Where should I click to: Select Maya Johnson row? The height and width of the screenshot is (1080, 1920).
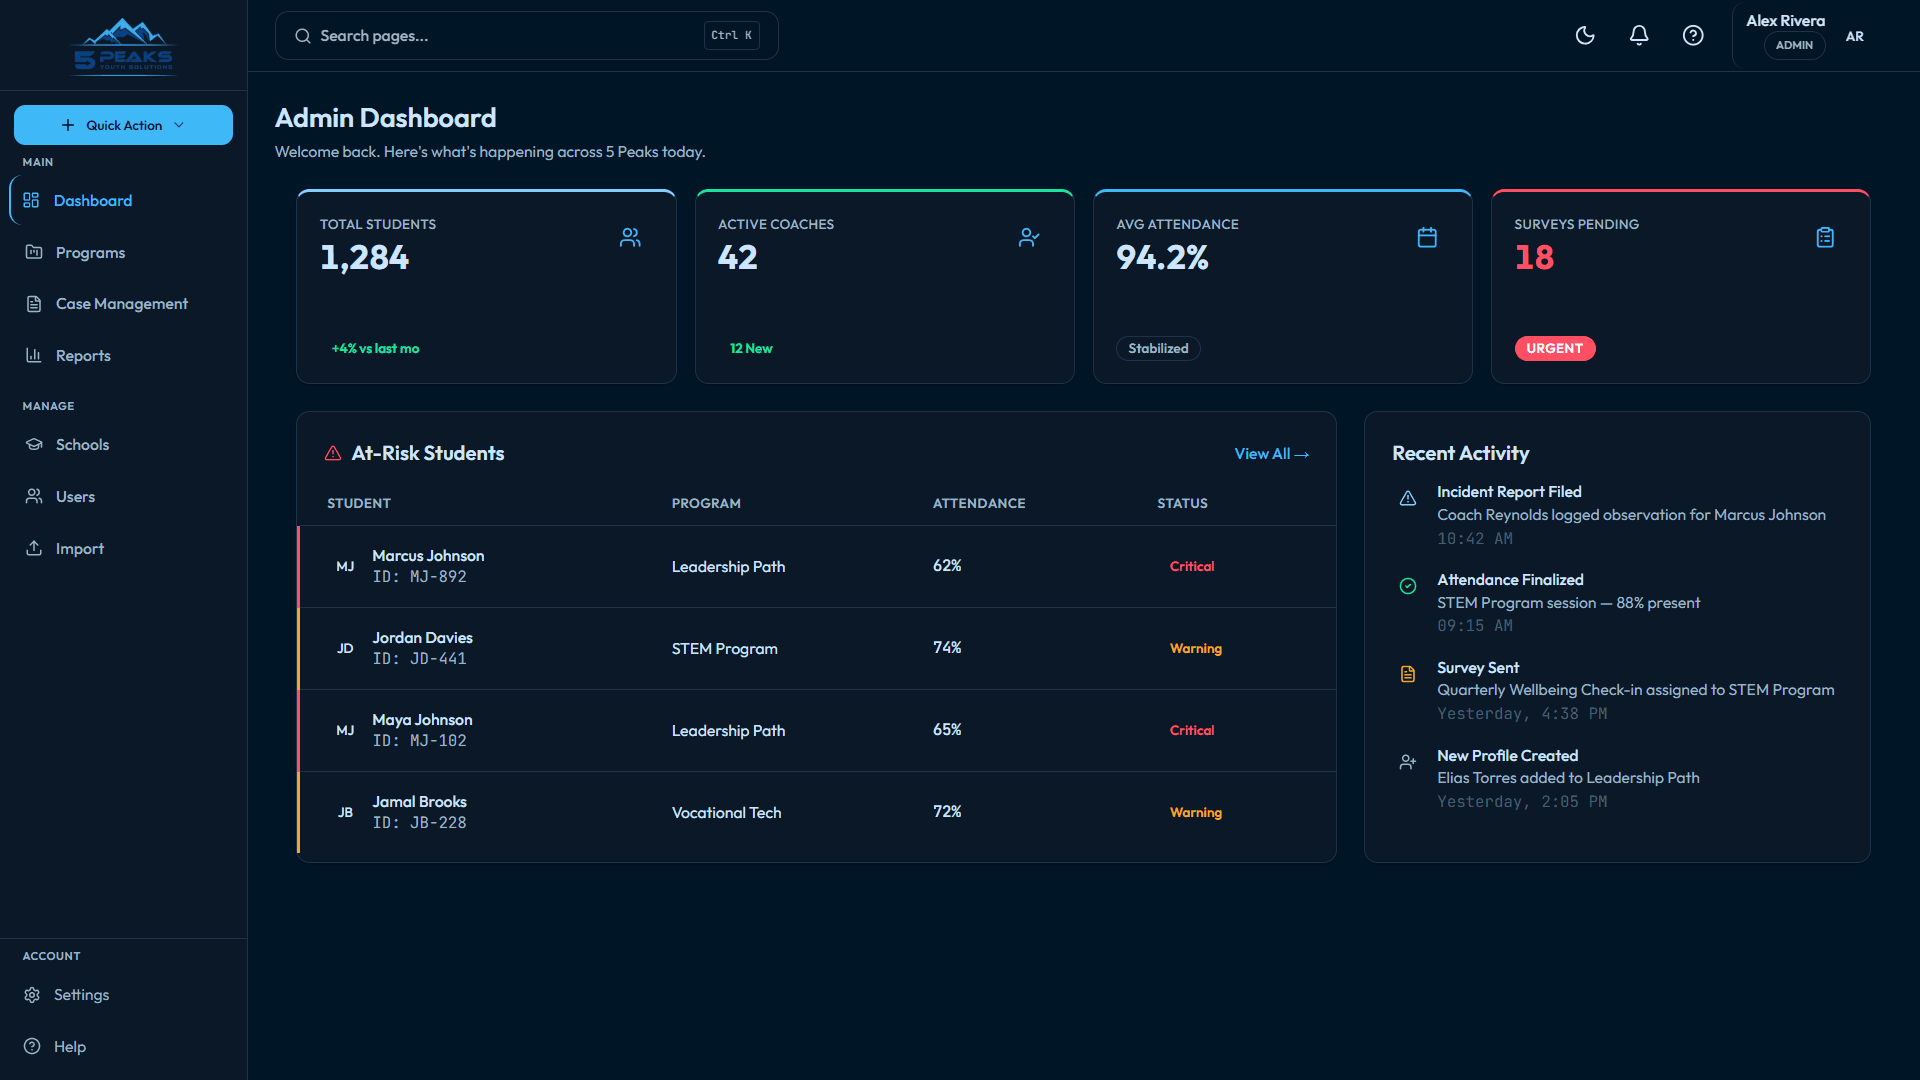pos(816,731)
